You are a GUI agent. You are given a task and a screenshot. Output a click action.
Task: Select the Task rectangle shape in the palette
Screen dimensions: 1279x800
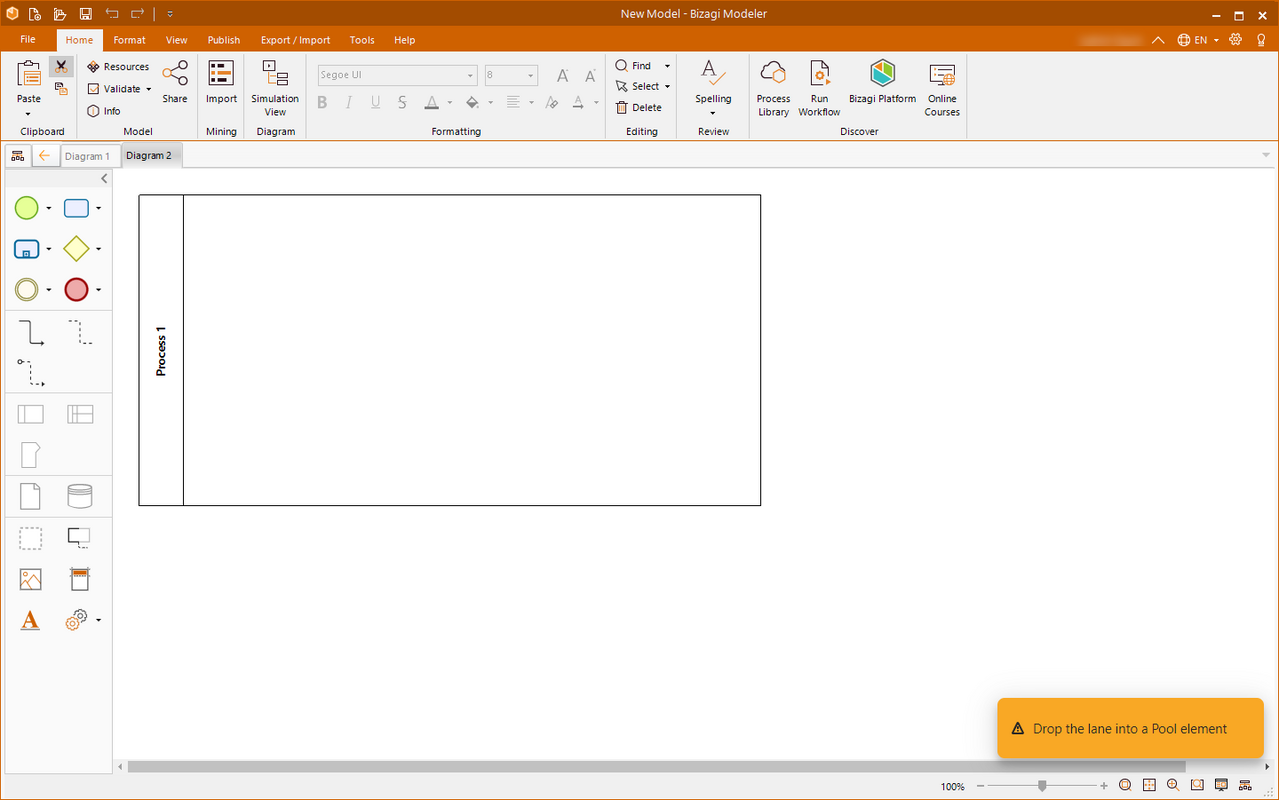coord(76,208)
